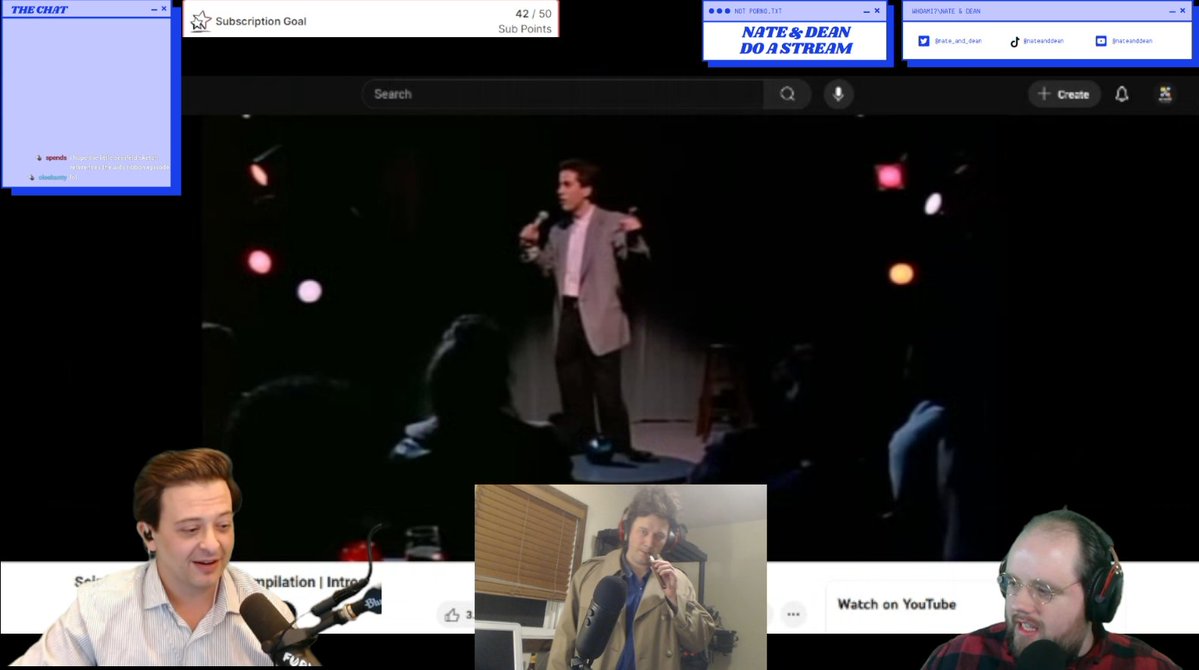Click the @nate_and_dean Twitter handle

tap(957, 41)
